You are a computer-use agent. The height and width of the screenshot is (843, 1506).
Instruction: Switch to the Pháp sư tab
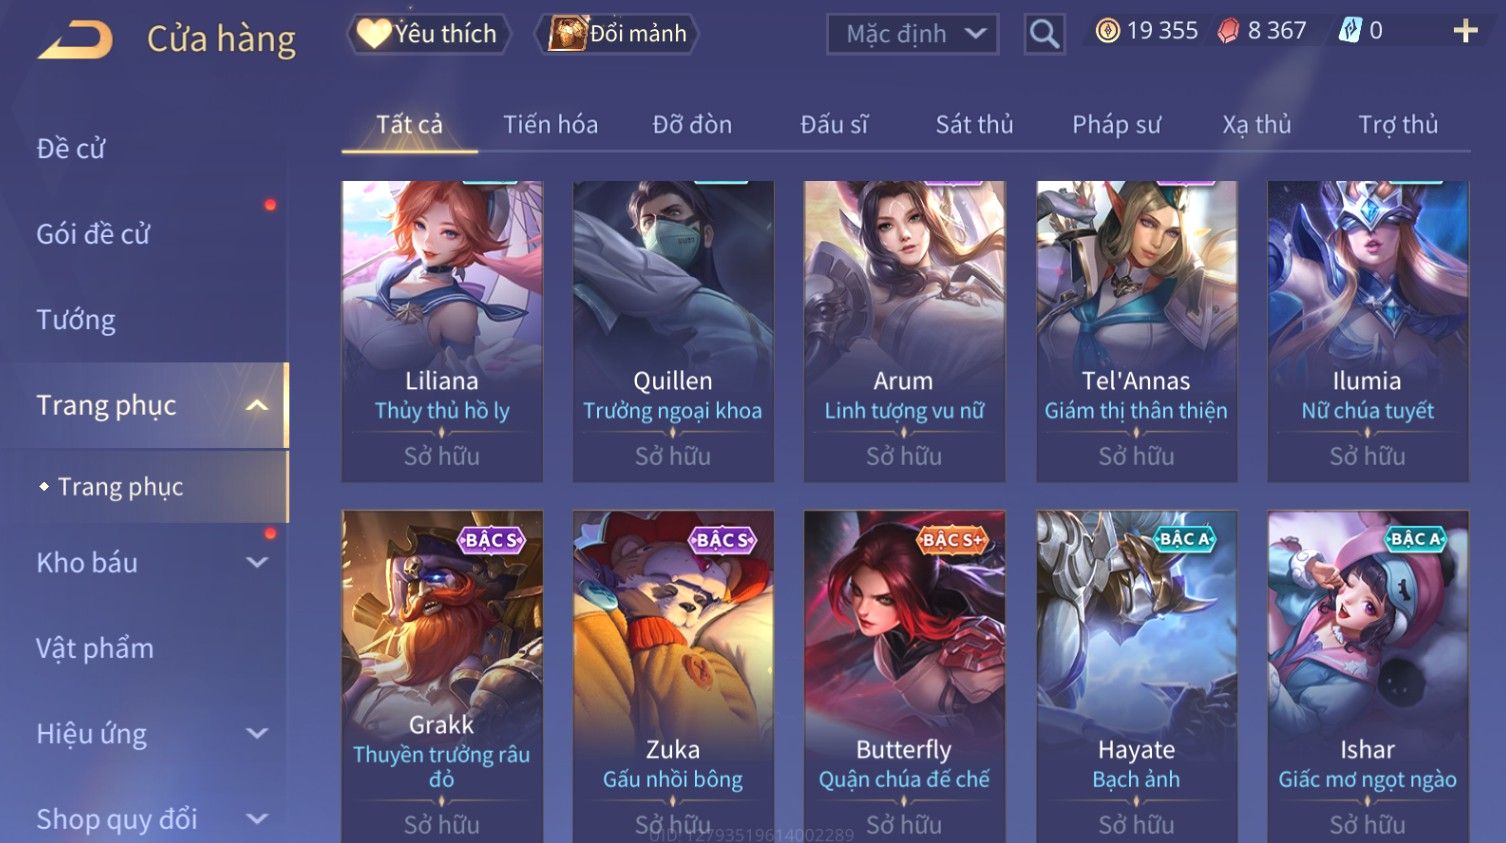pyautogui.click(x=1116, y=125)
